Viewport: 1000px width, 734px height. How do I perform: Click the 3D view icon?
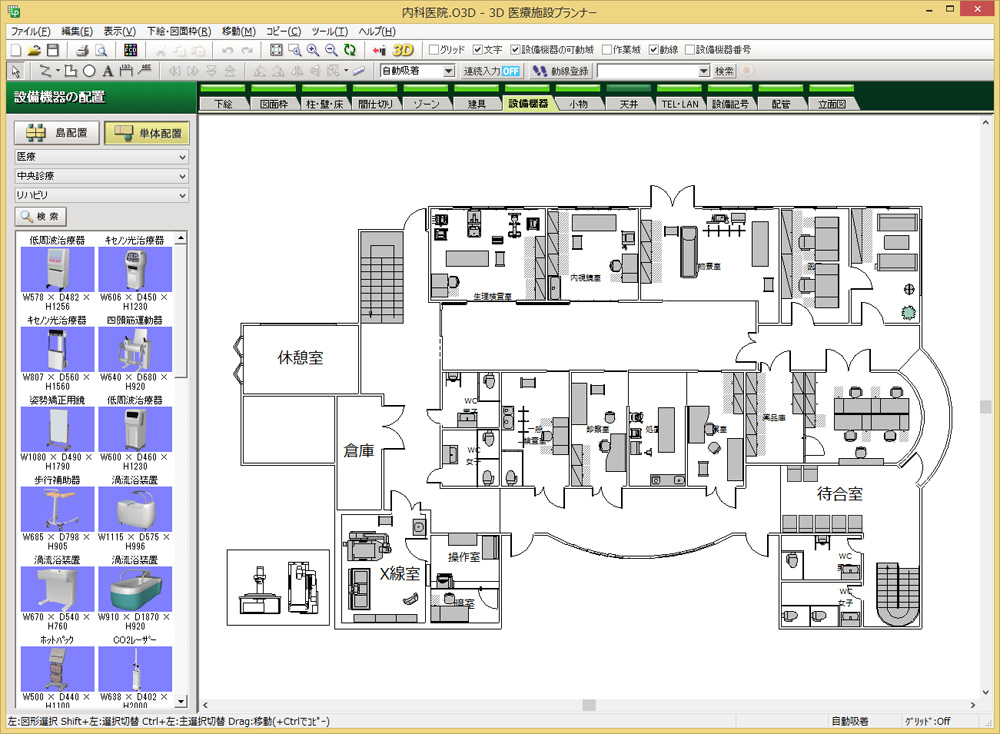(403, 49)
